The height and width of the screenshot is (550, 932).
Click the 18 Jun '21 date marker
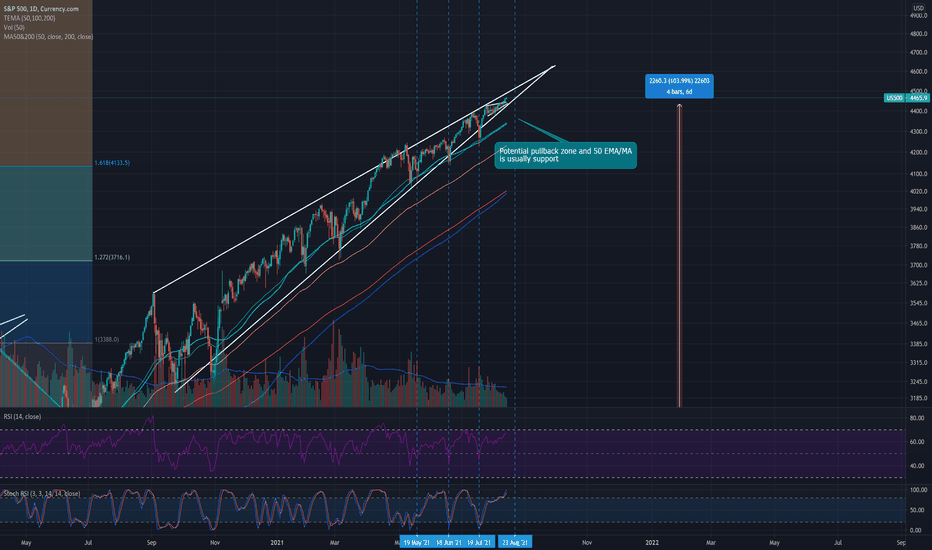click(448, 542)
